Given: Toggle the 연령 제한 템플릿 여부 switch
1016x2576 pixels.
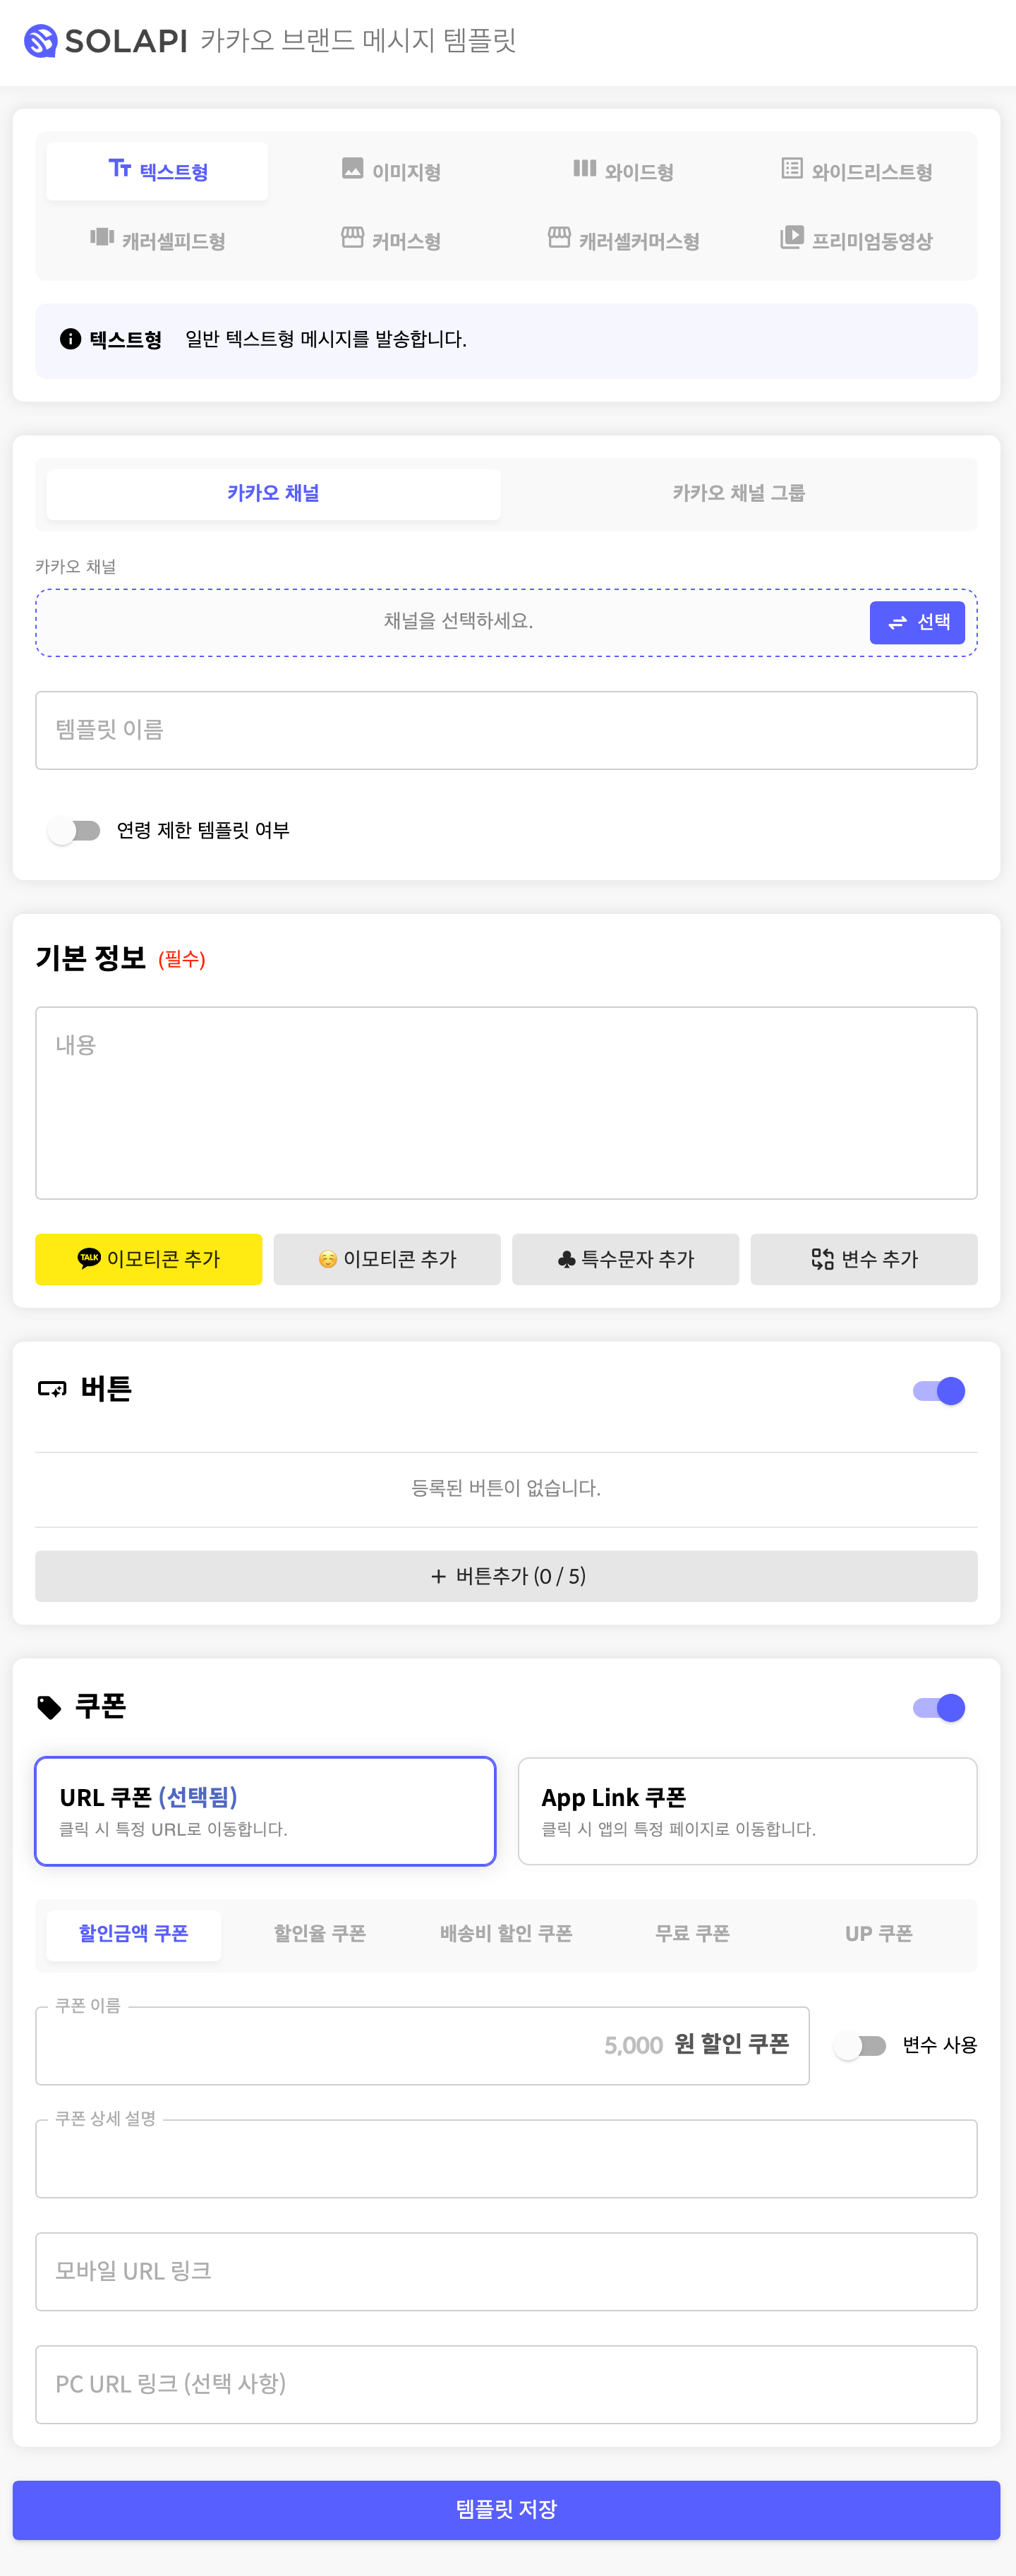Looking at the screenshot, I should (75, 830).
